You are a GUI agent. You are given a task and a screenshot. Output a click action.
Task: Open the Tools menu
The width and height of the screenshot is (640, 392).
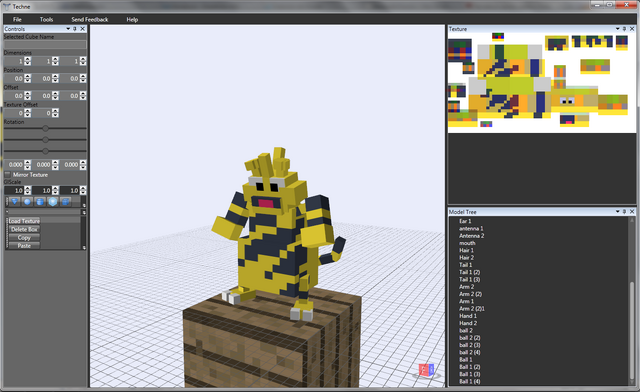[x=46, y=19]
